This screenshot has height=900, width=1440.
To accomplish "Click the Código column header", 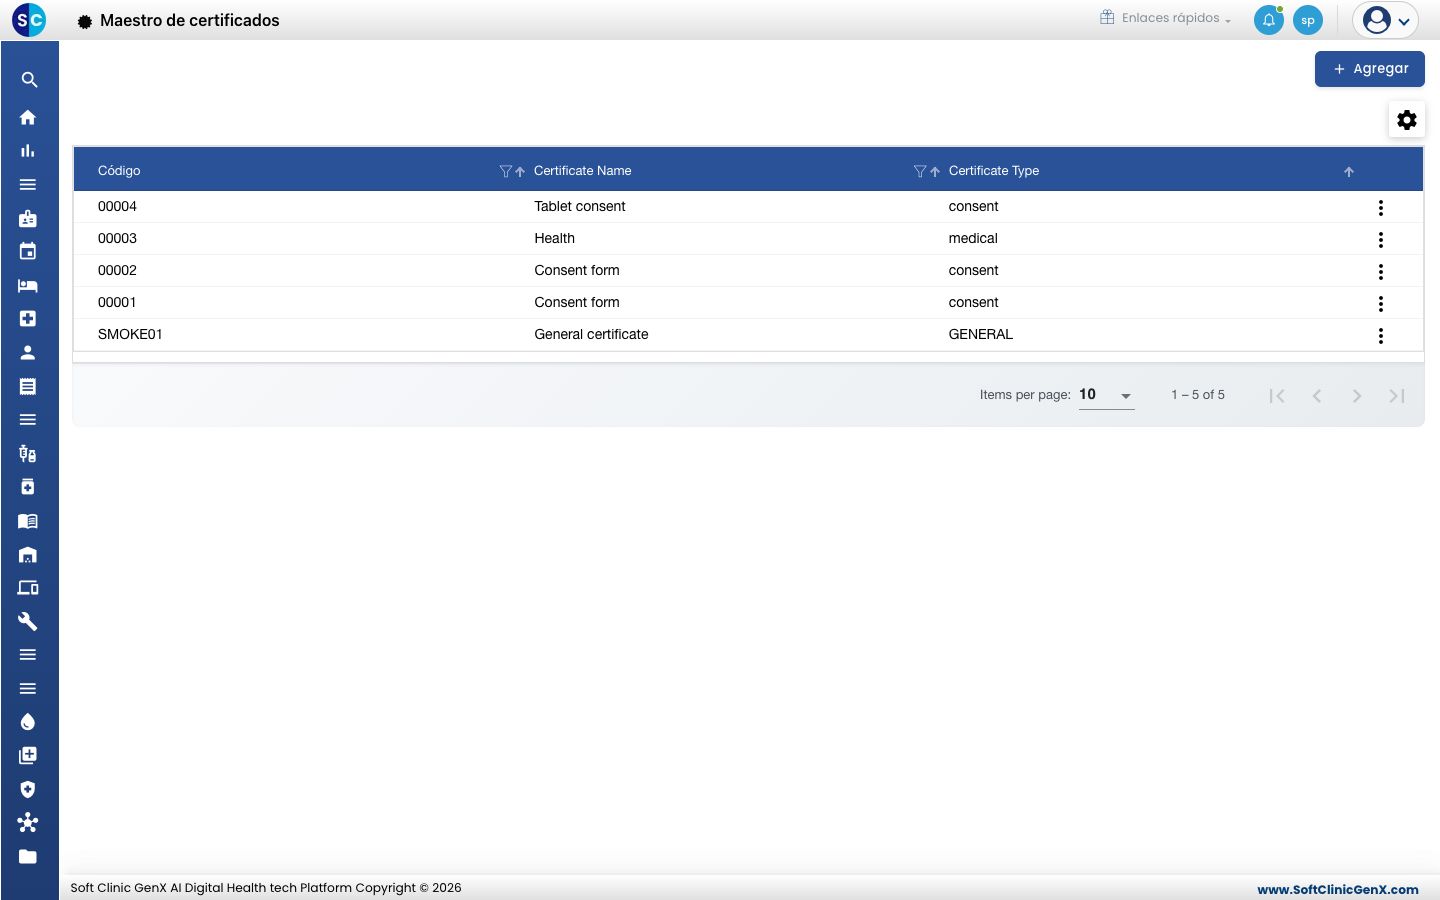I will coord(119,171).
